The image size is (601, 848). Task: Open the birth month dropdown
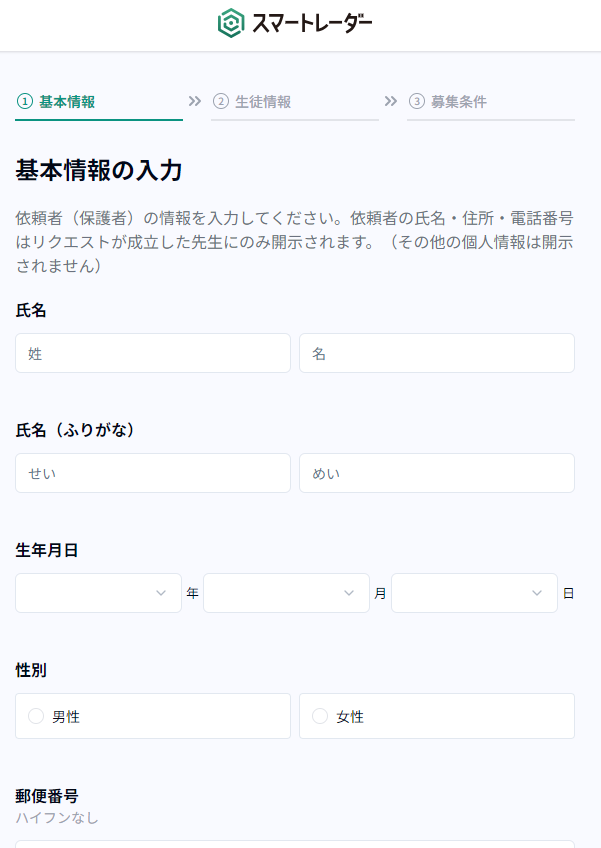286,593
